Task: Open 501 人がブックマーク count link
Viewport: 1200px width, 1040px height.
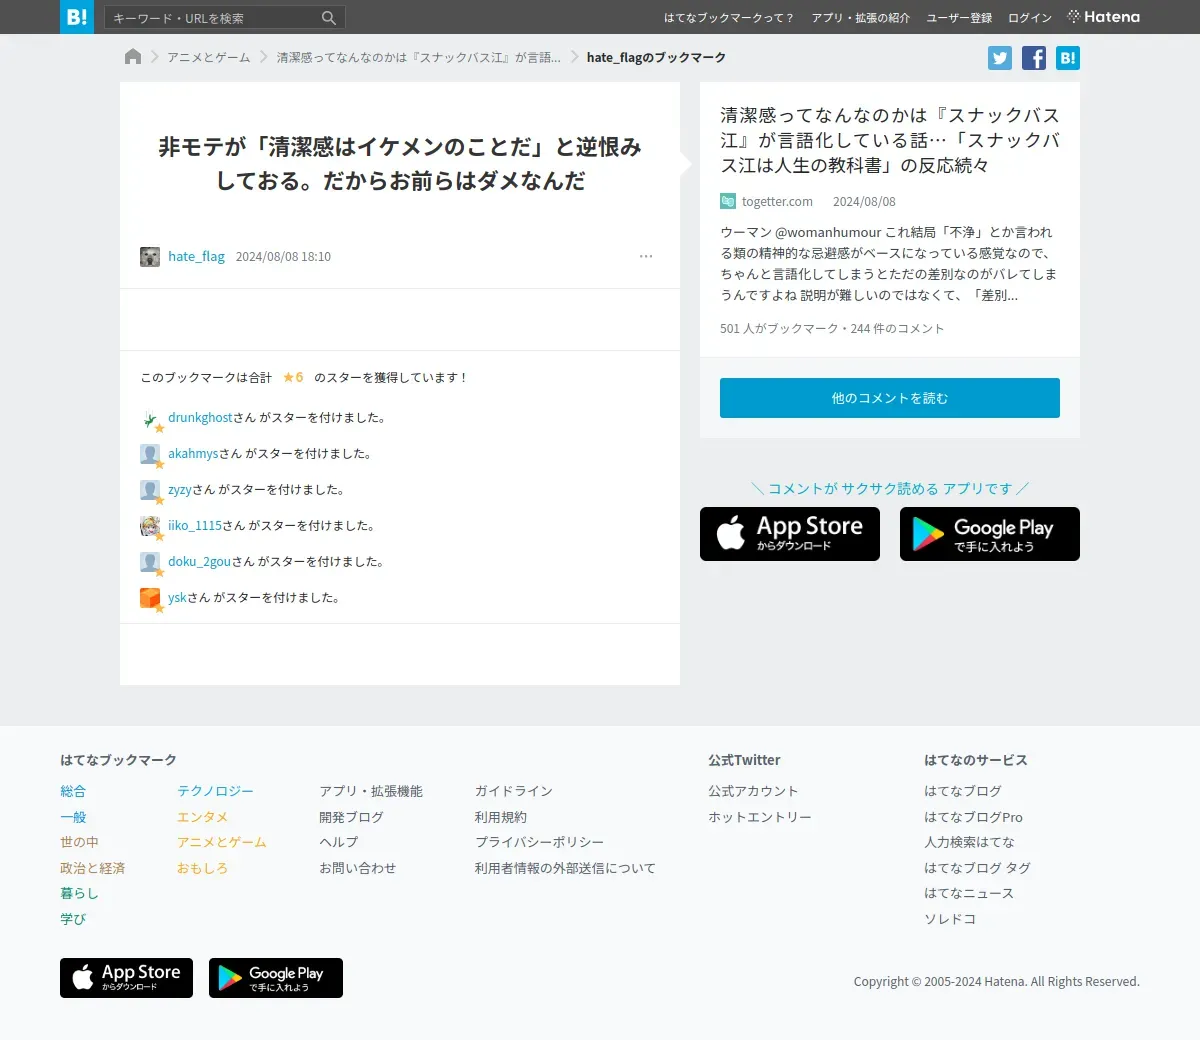Action: [x=779, y=329]
